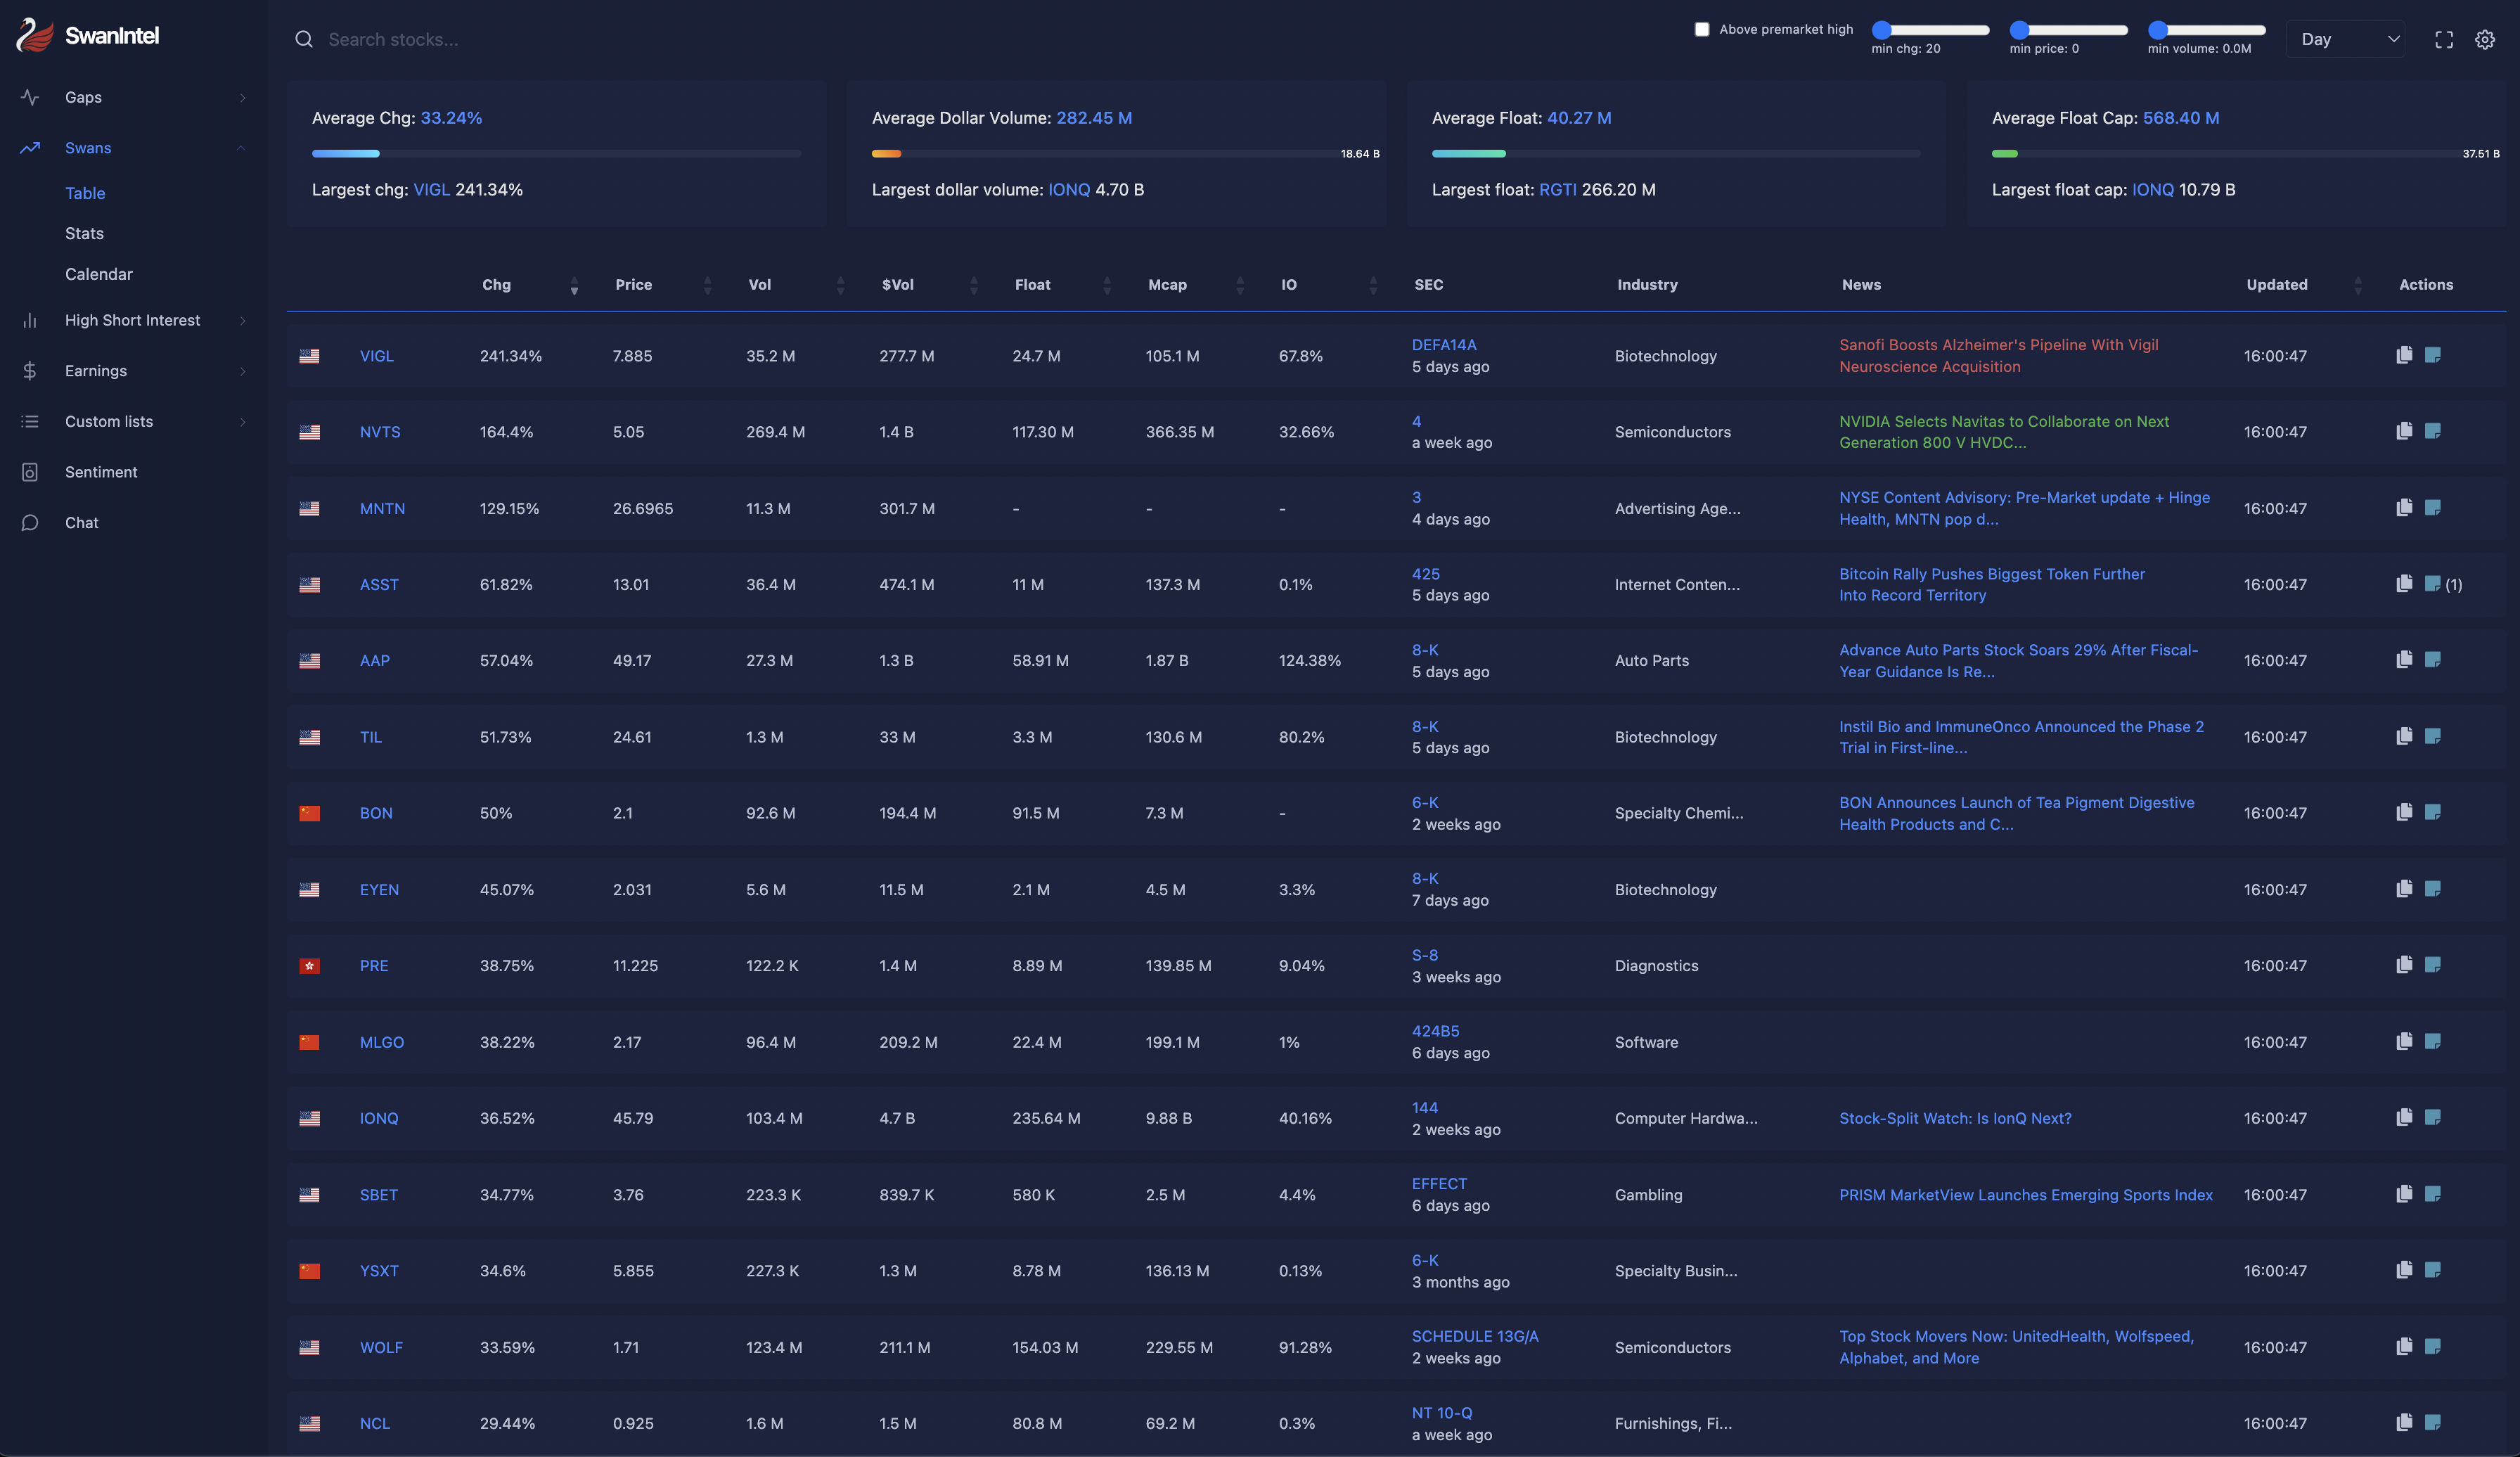The image size is (2520, 1457).
Task: Sort by IO column arrows
Action: coord(1373,286)
